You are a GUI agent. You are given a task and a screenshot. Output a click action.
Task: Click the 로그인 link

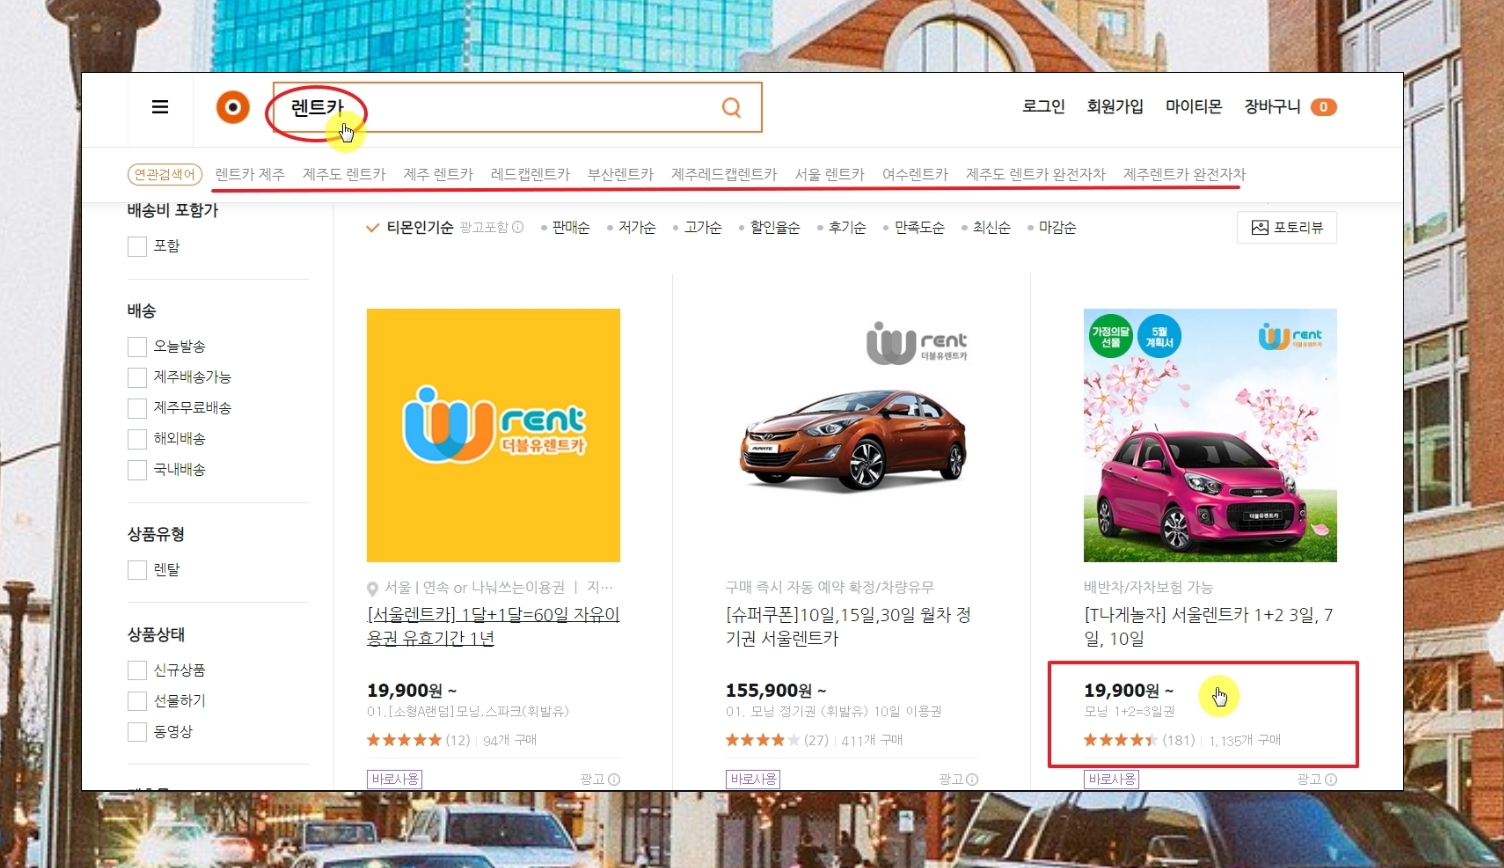[1043, 107]
